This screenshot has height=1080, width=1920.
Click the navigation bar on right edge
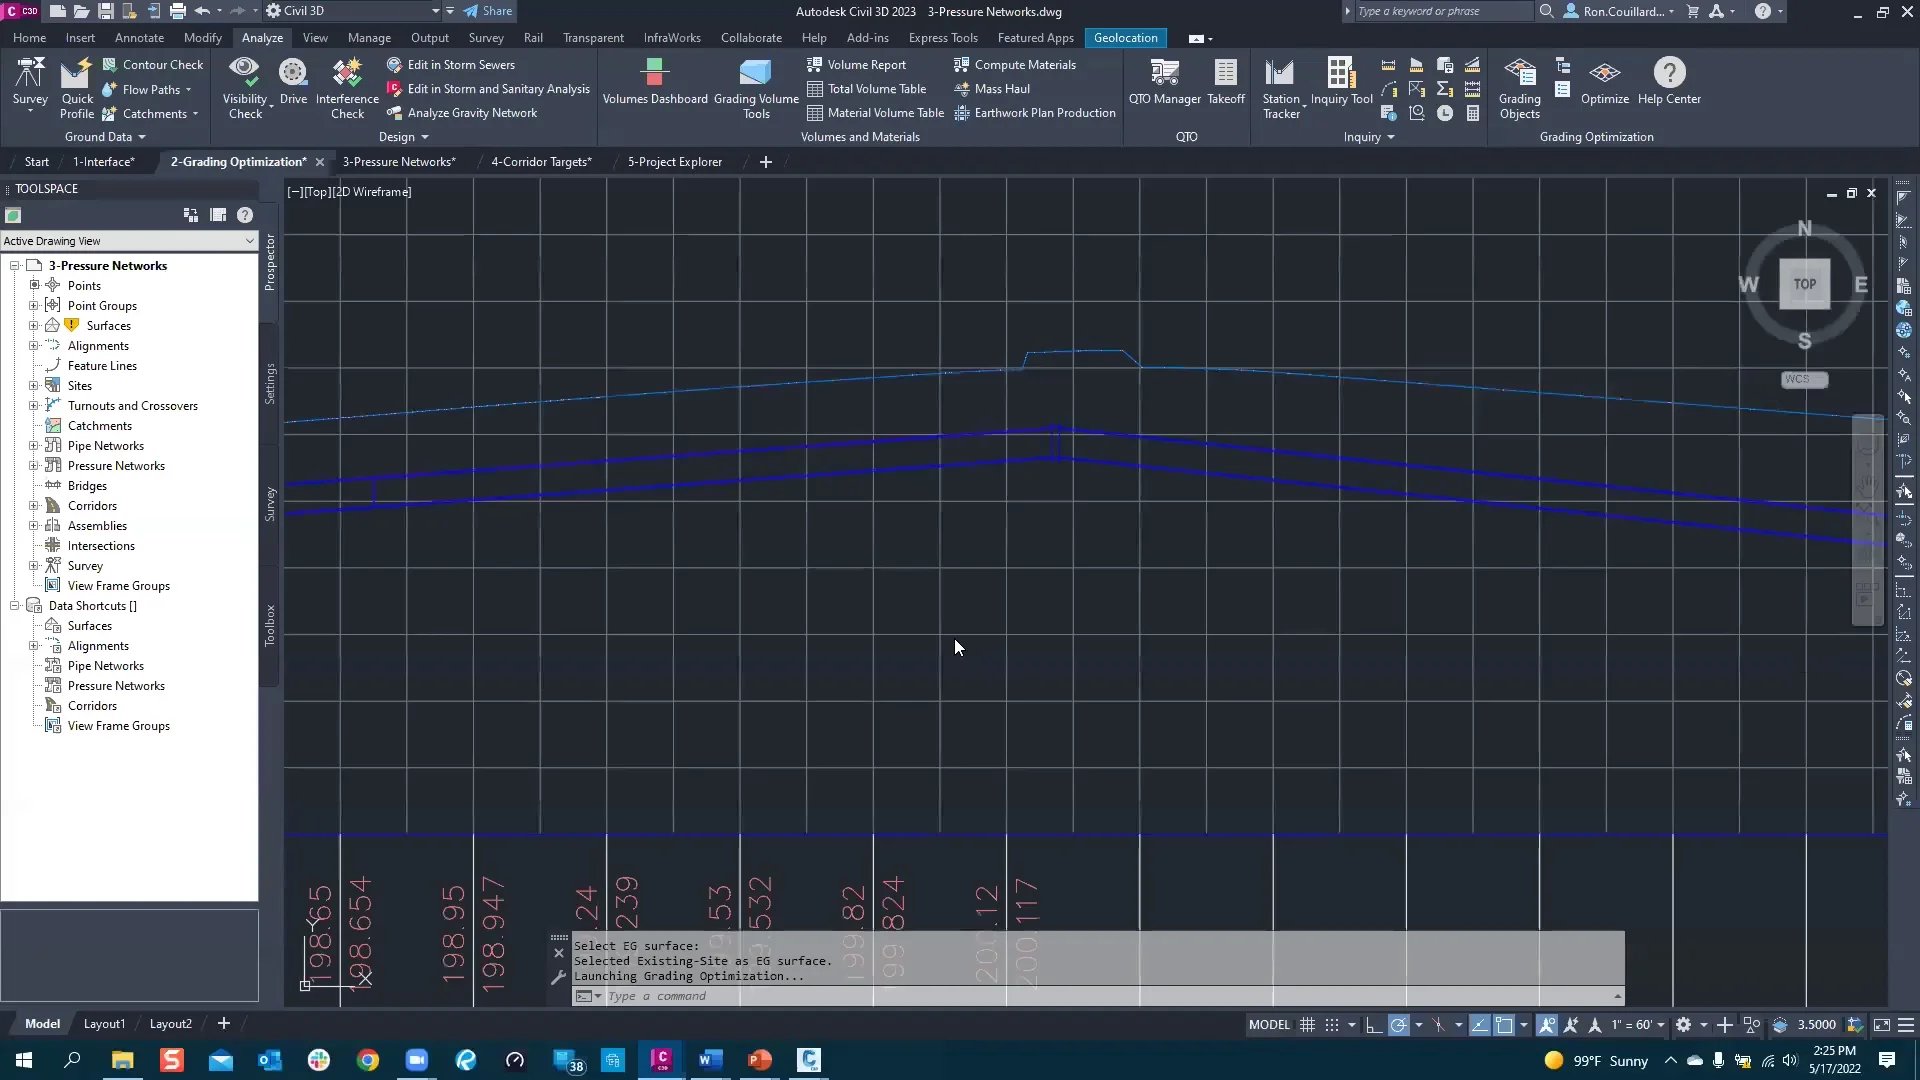[1867, 520]
